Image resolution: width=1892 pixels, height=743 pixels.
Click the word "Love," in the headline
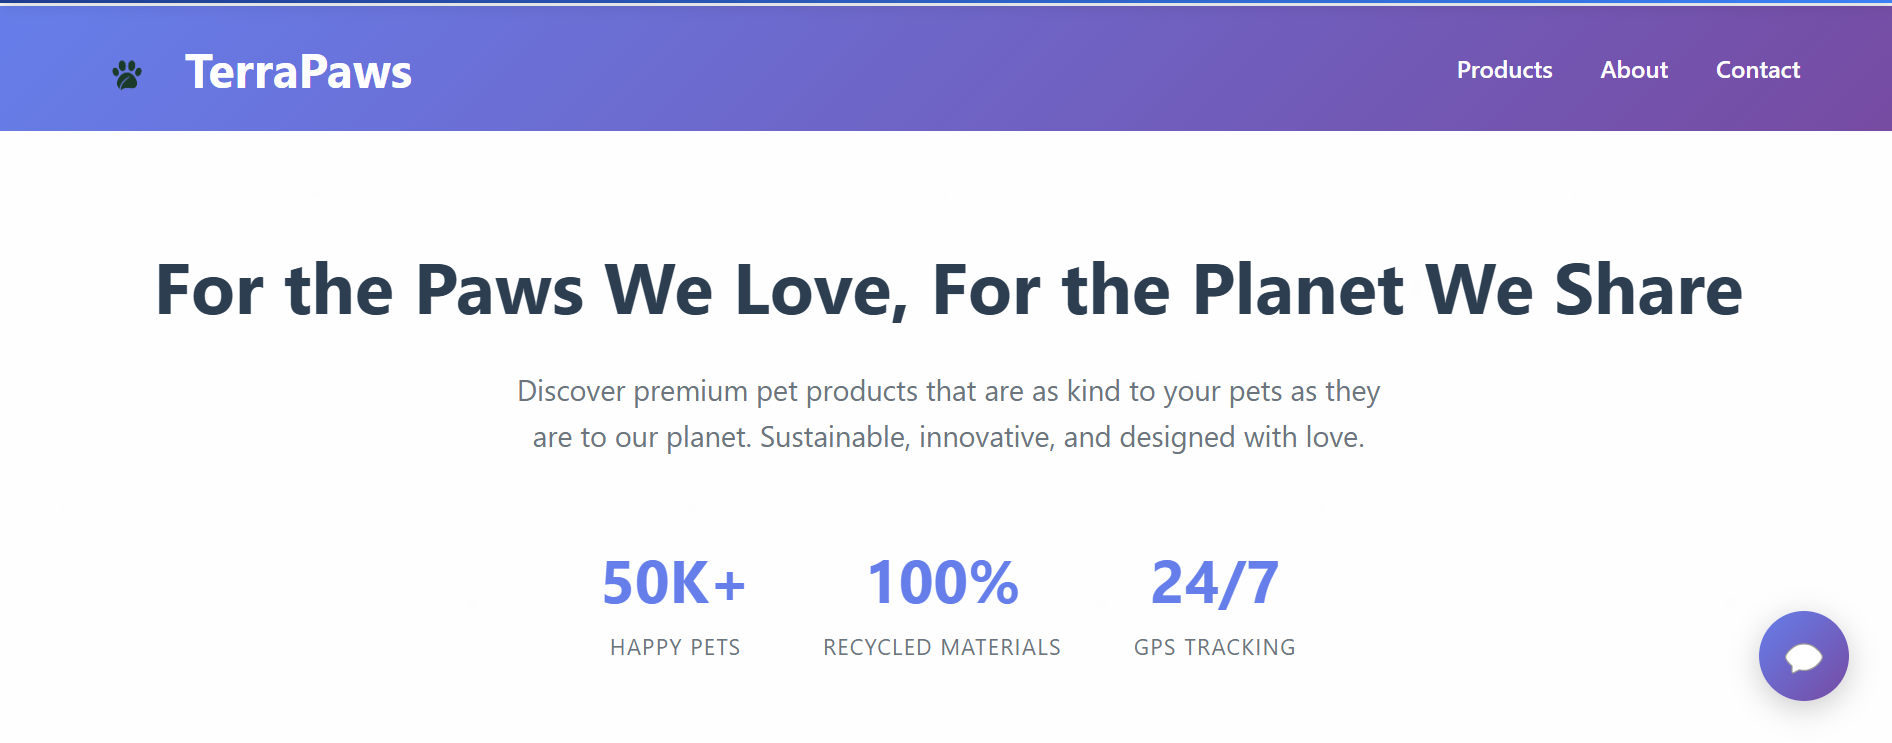[822, 291]
